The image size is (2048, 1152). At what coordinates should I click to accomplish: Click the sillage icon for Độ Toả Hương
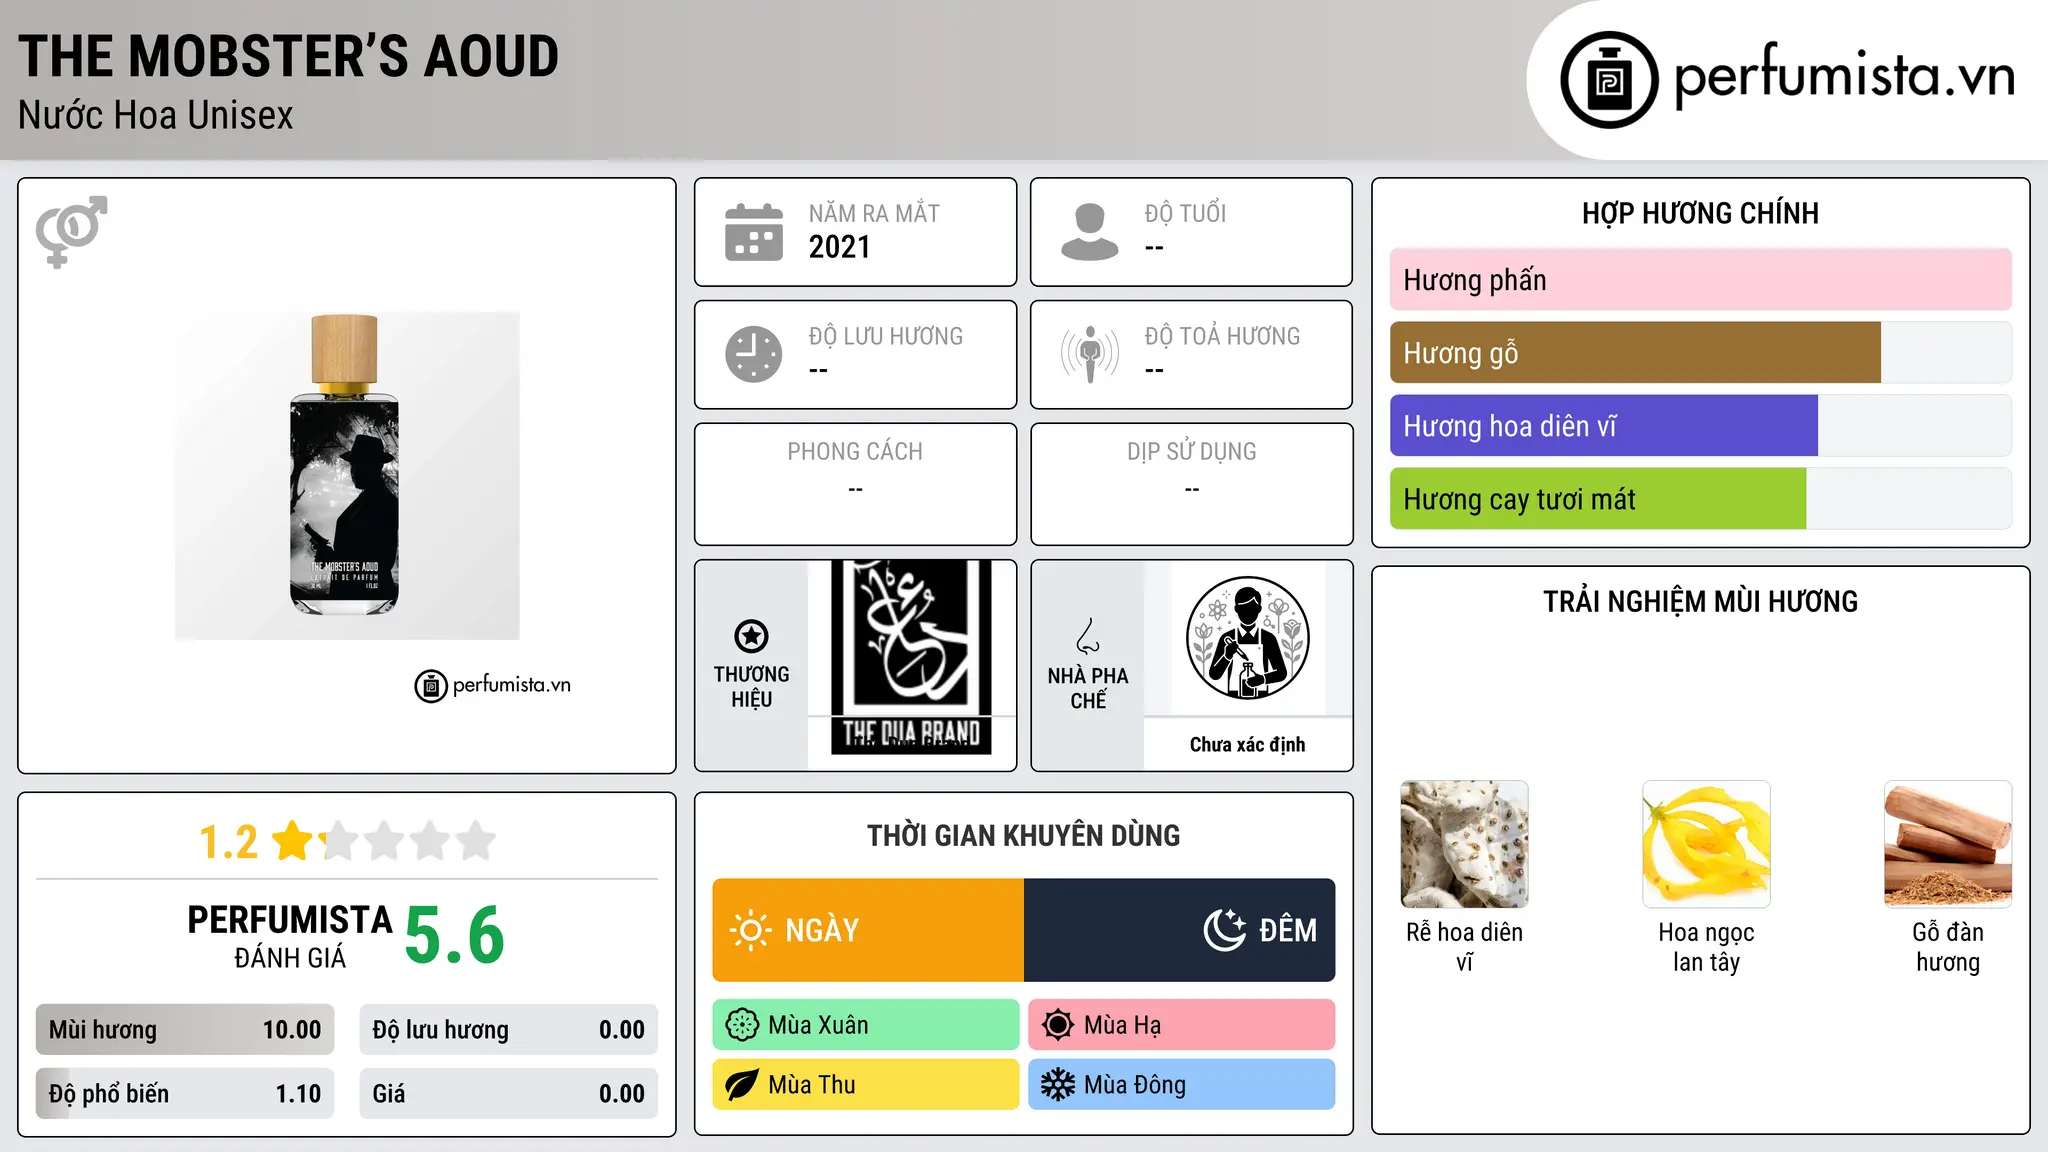pyautogui.click(x=1090, y=354)
